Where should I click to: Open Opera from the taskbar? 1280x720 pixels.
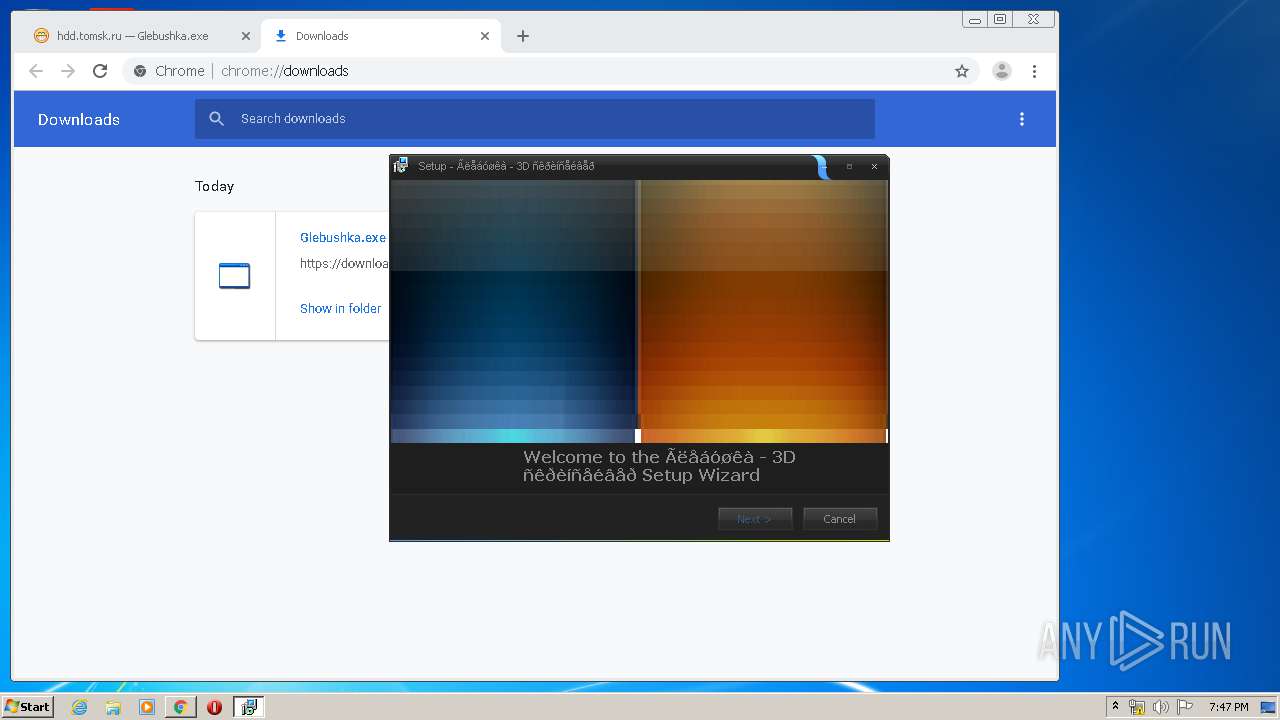pyautogui.click(x=214, y=707)
